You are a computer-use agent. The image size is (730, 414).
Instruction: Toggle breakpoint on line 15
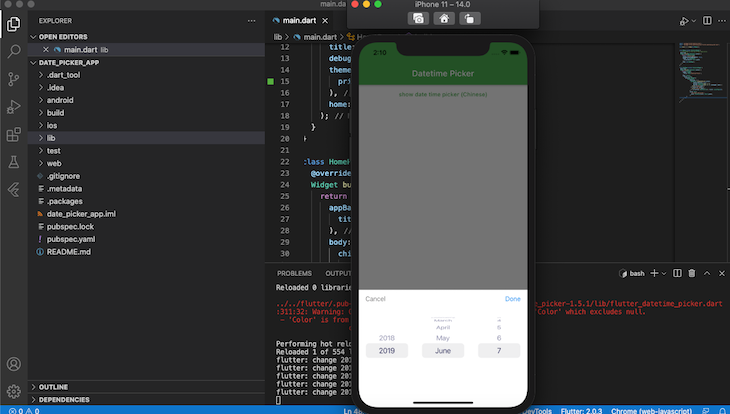[x=270, y=81]
